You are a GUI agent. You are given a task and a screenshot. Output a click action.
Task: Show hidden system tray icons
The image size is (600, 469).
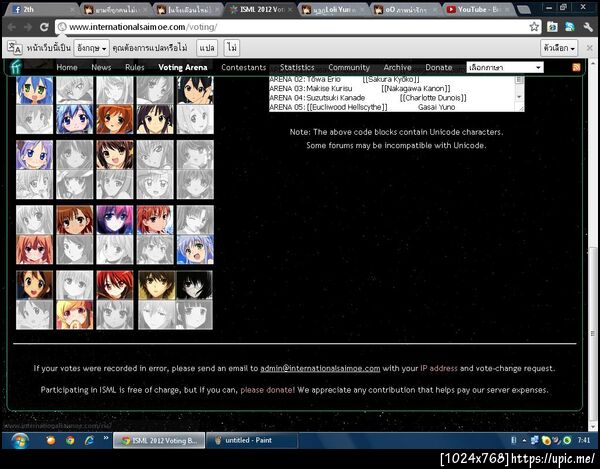[x=524, y=440]
